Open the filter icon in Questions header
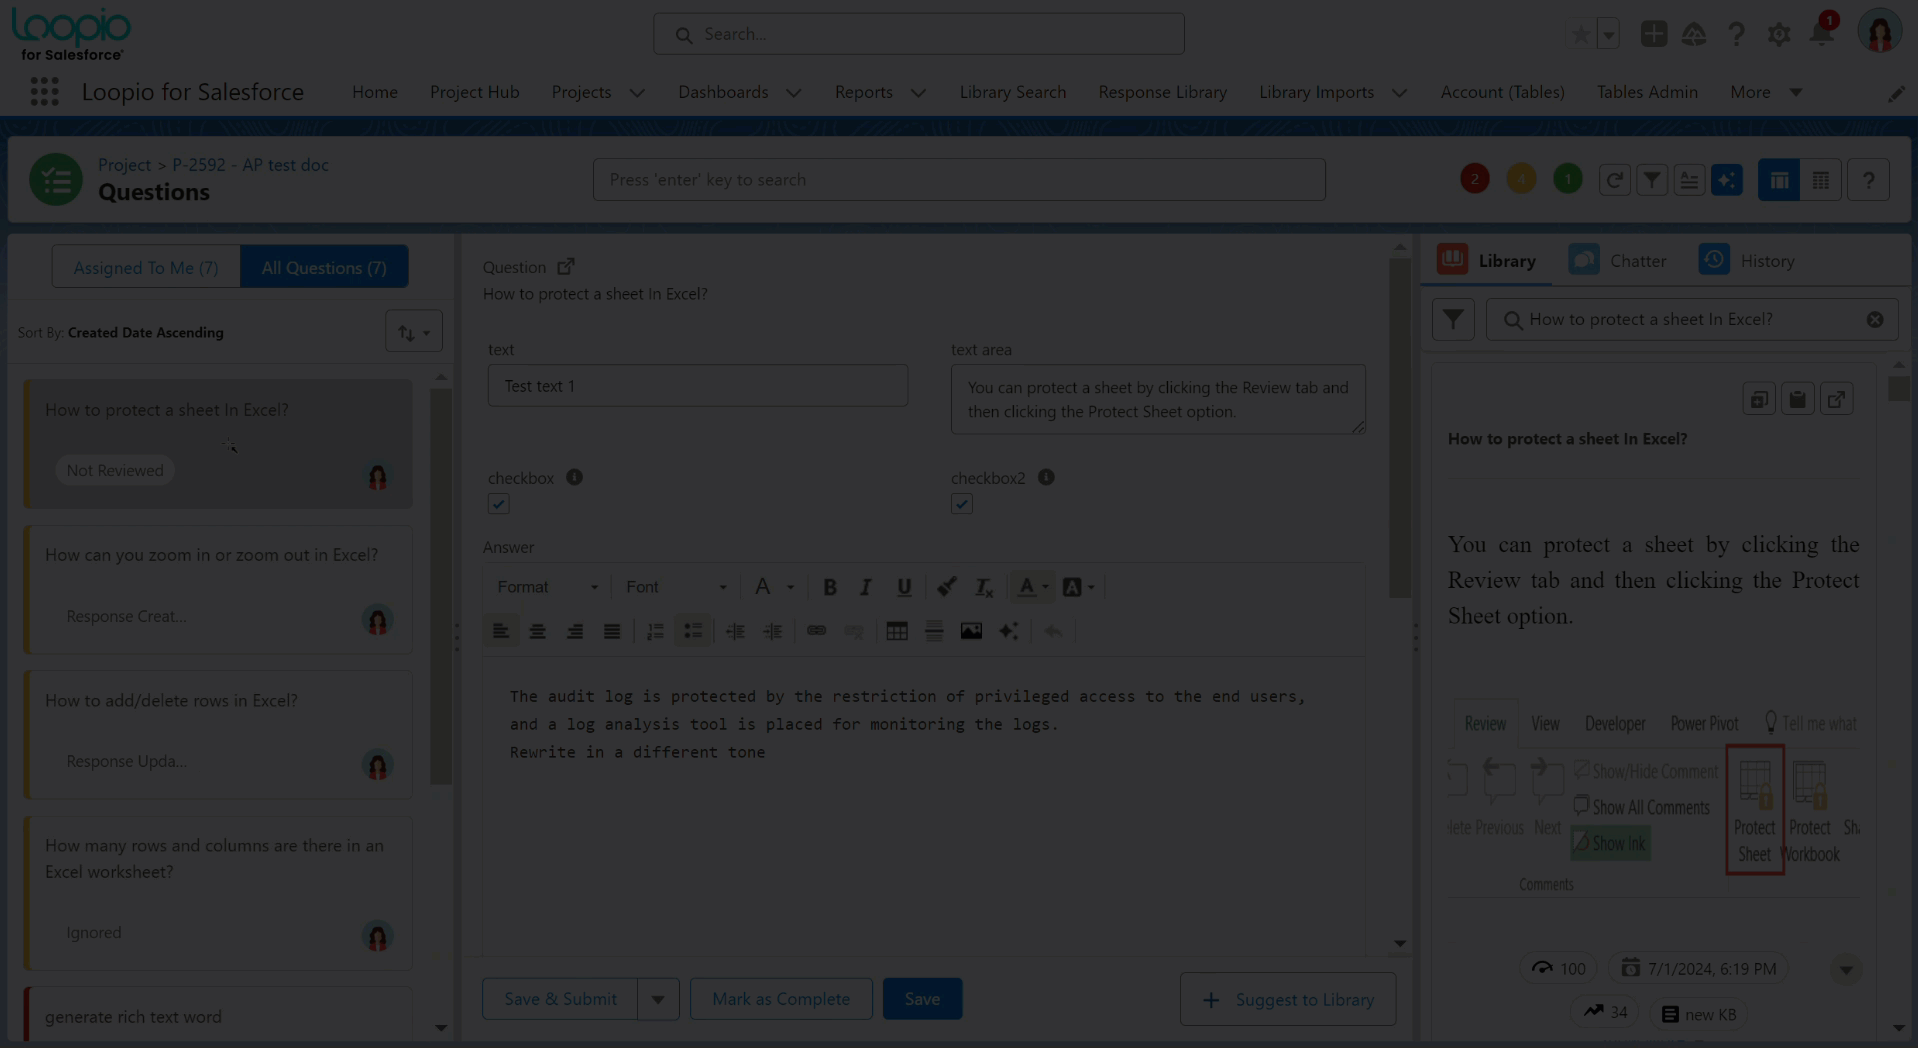The image size is (1918, 1048). click(1652, 180)
